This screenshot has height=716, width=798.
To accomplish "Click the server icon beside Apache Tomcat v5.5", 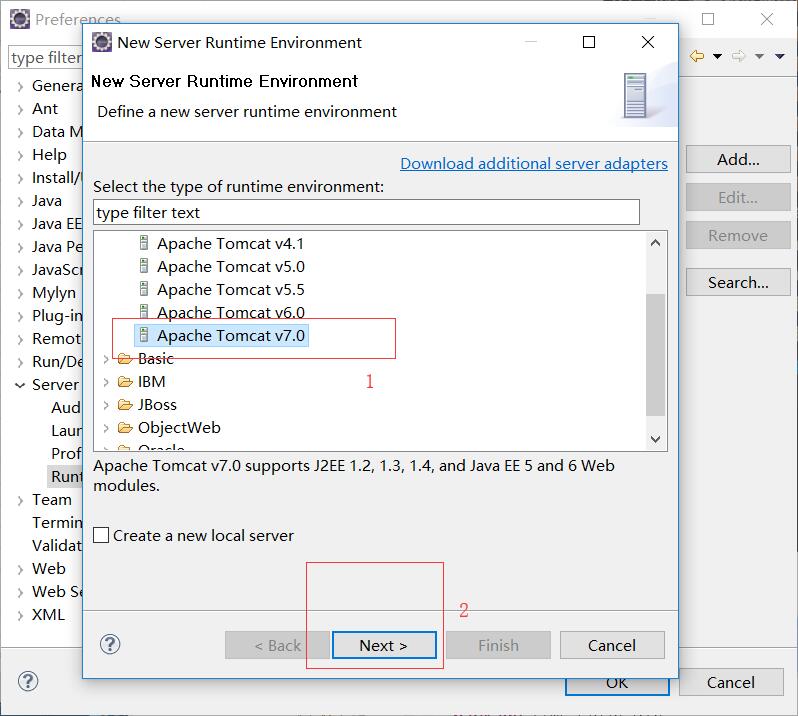I will [x=144, y=289].
